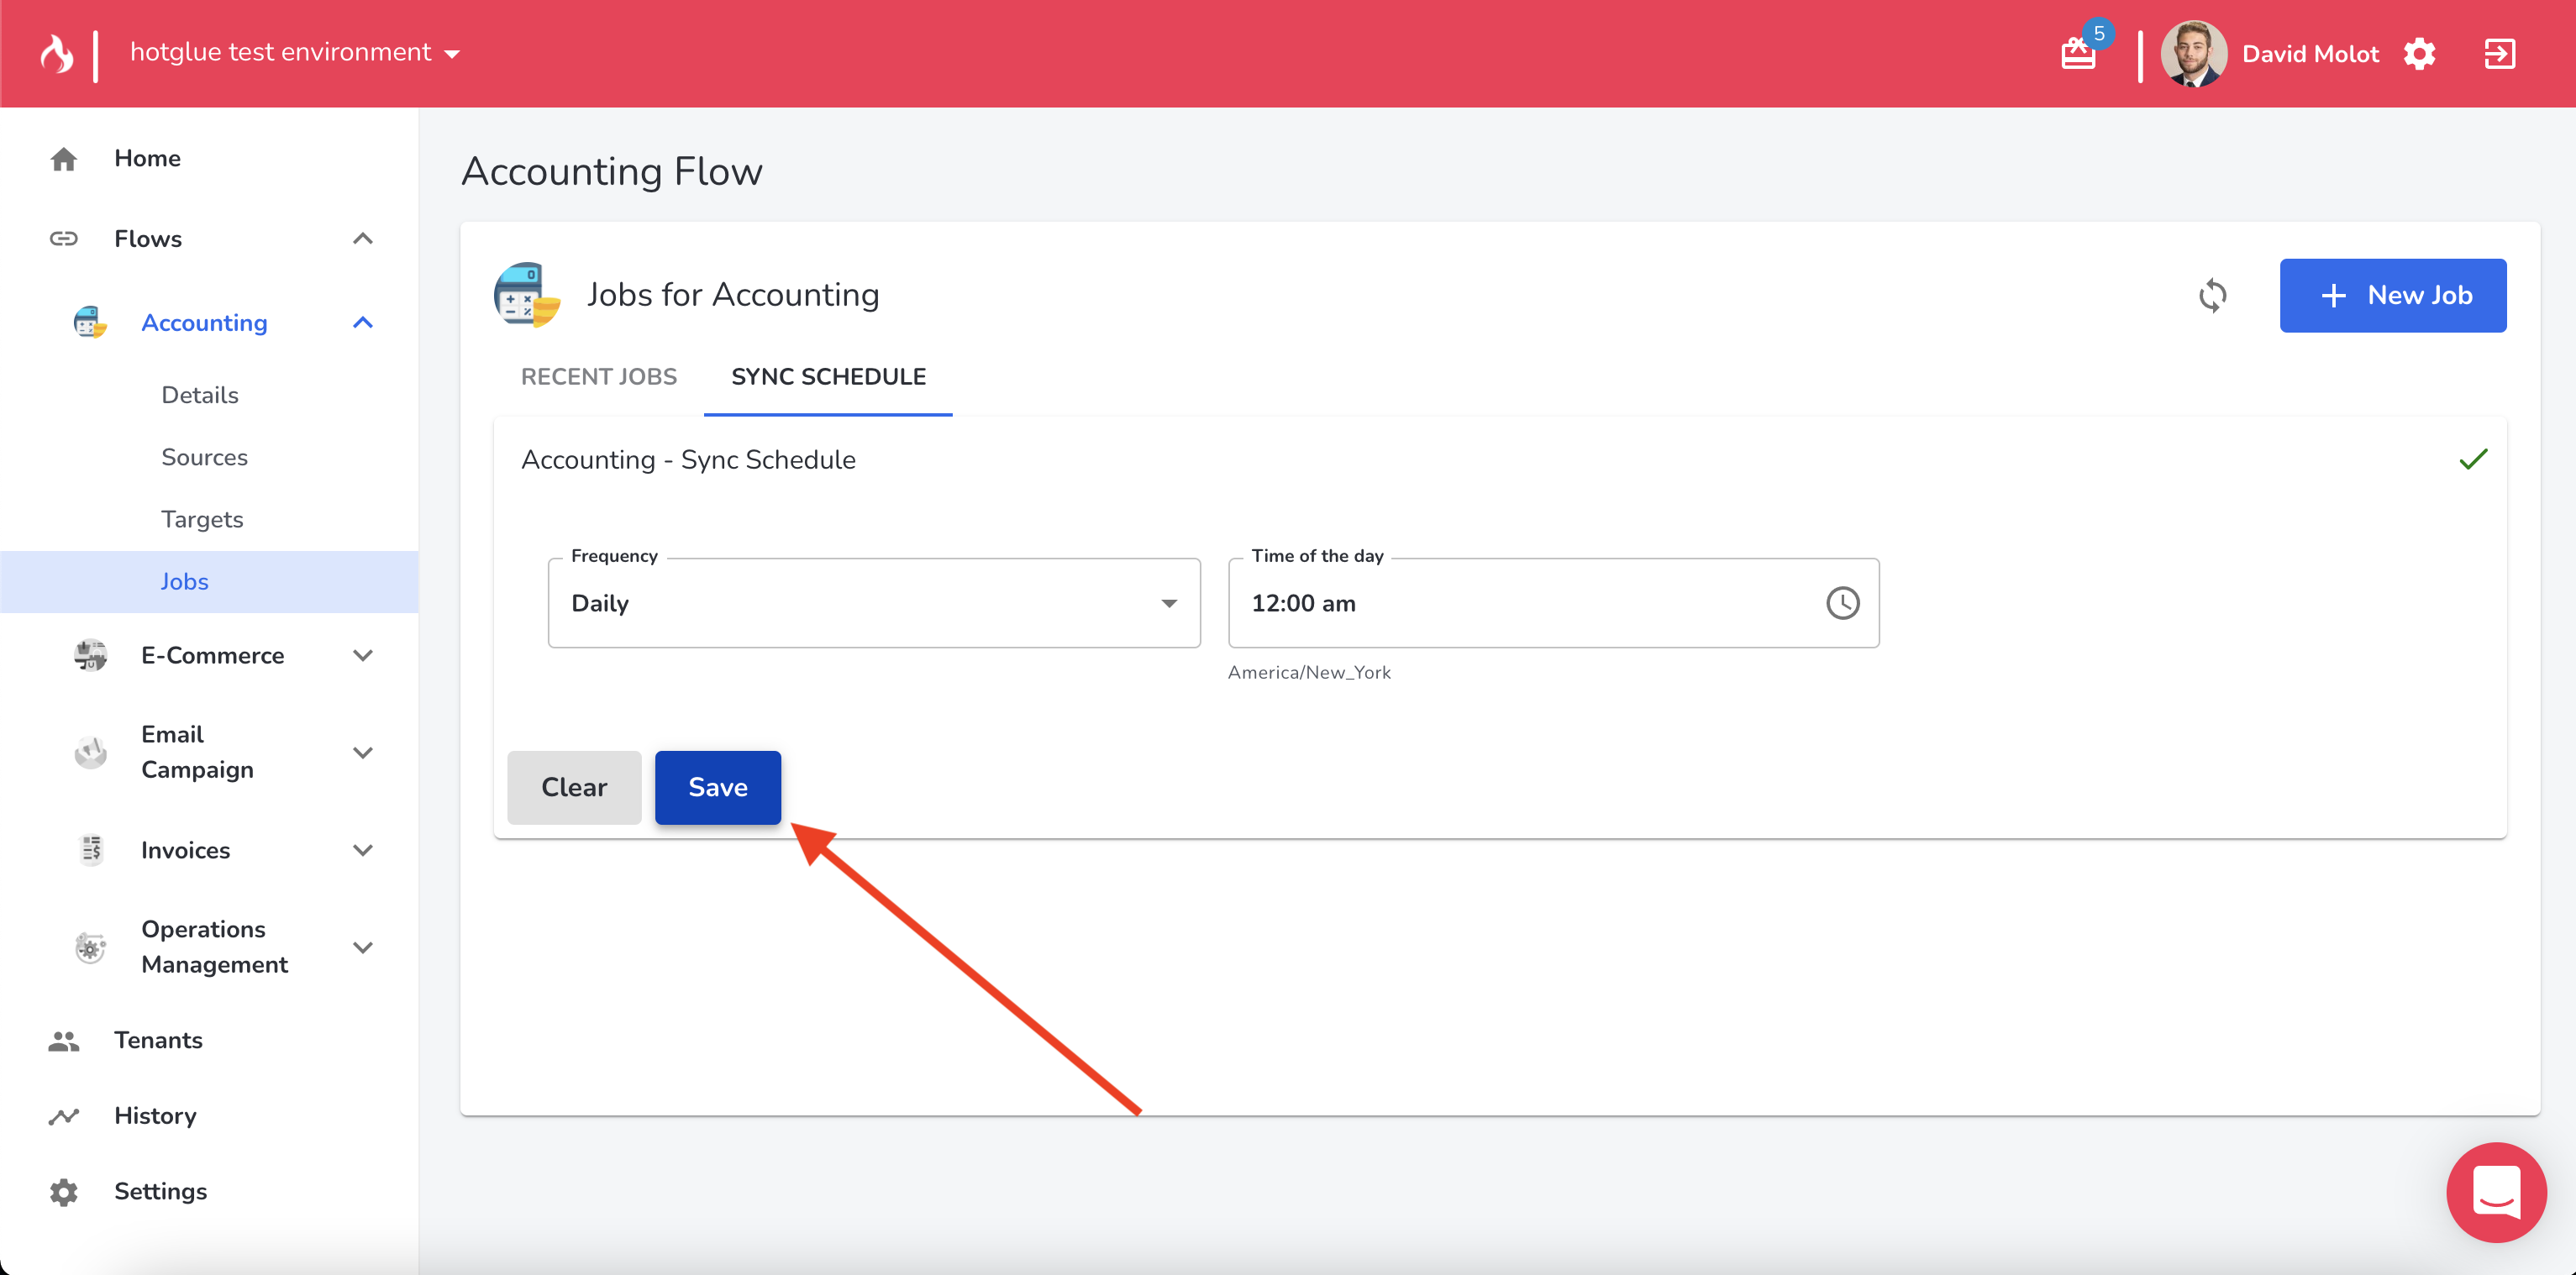Open the gift updates icon with badge
Image resolution: width=2576 pixels, height=1275 pixels.
[x=2079, y=53]
